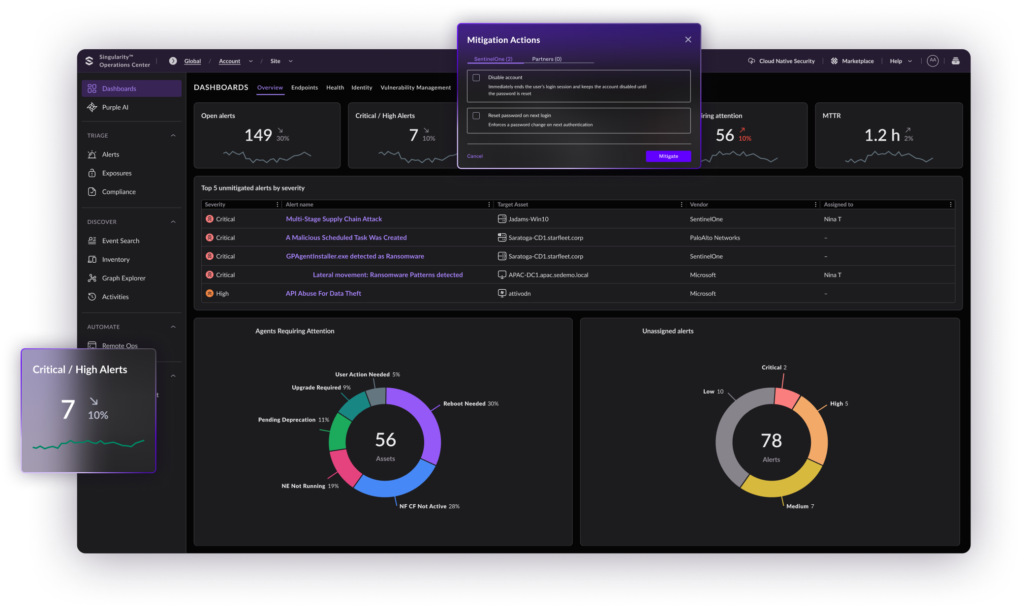Open GPAgentInstaller.exe detected as Ransomware alert
Screen dimensions: 1024x611
(355, 257)
